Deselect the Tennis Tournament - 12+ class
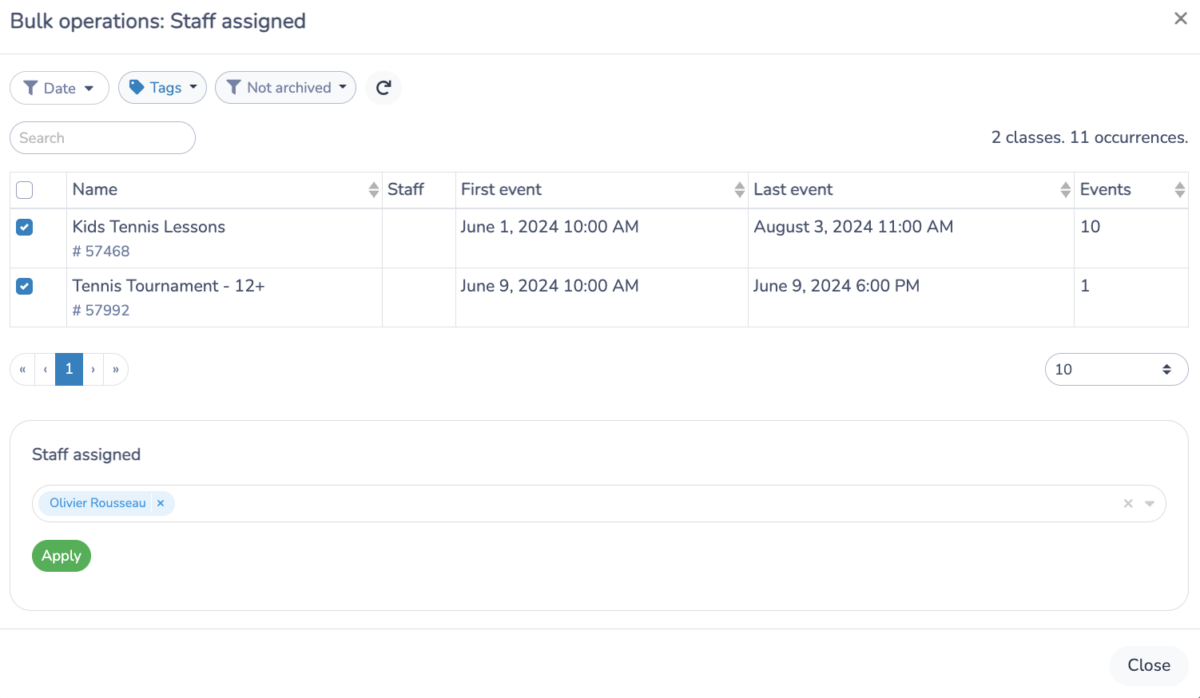This screenshot has height=698, width=1200. [26, 285]
